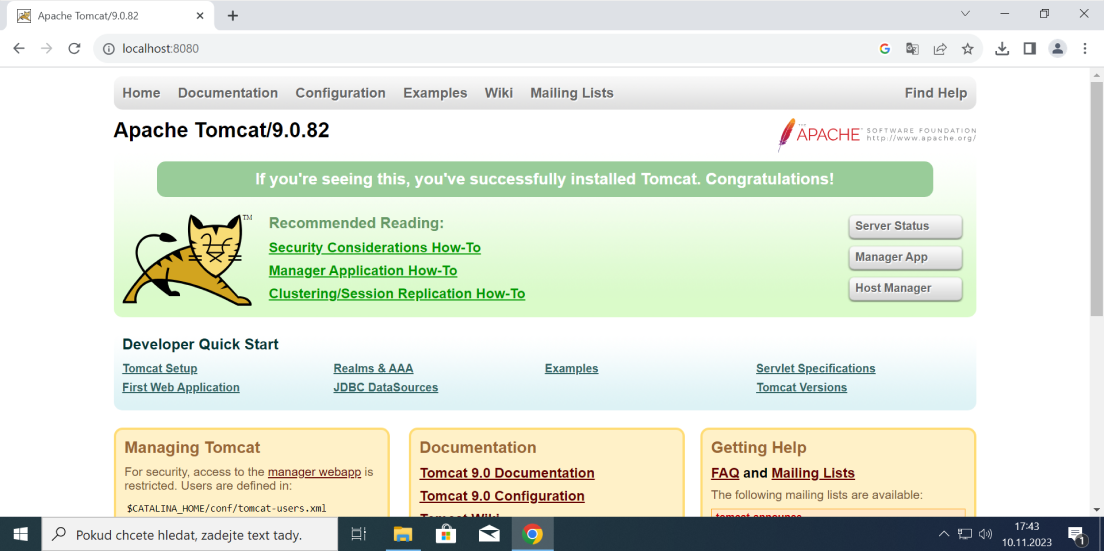The width and height of the screenshot is (1104, 551).
Task: Click the browser back arrow
Action: coord(19,48)
